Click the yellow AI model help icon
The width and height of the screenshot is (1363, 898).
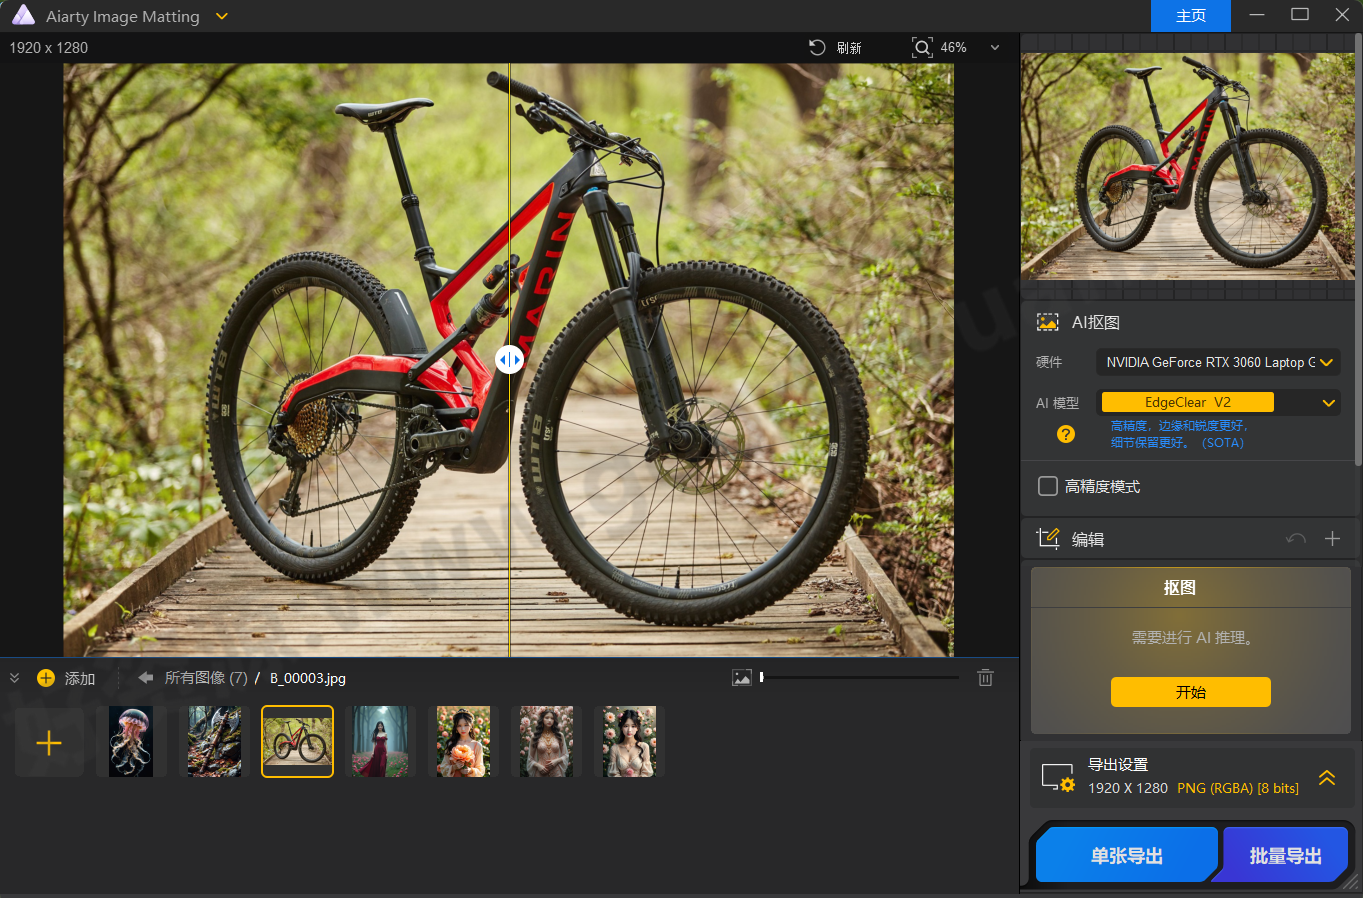1066,434
